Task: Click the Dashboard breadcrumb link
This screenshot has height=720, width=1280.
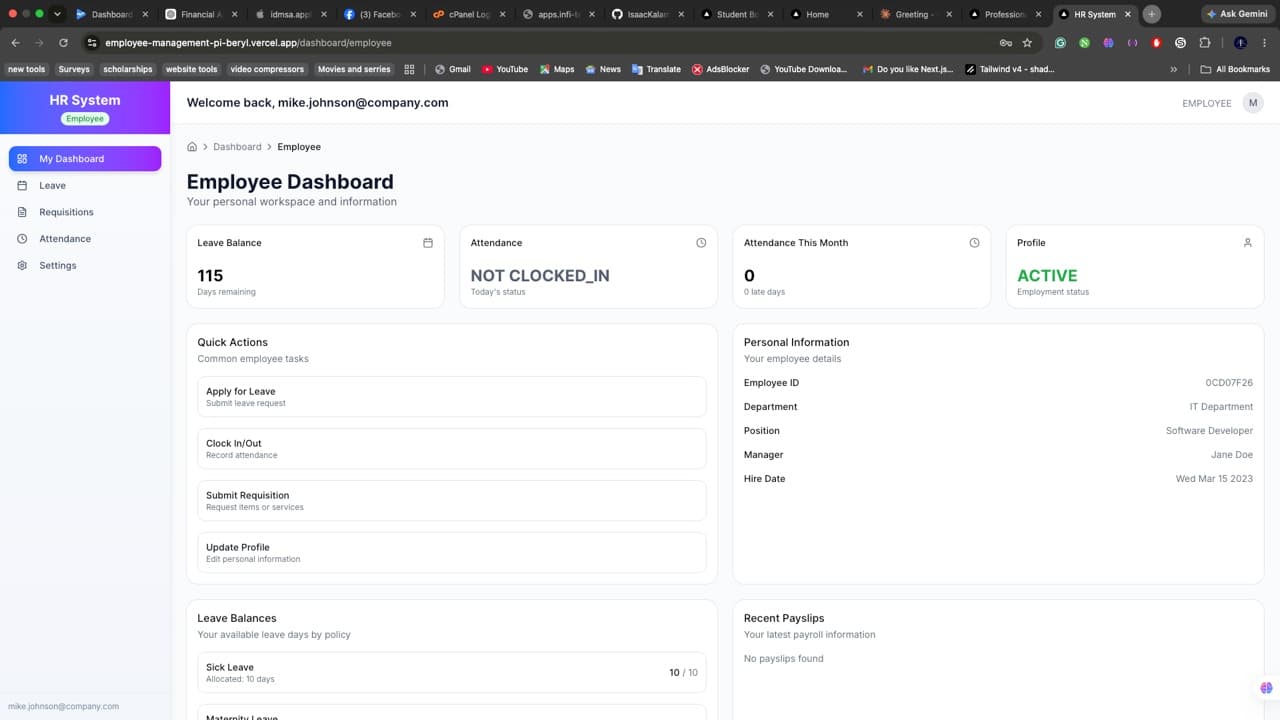Action: [x=237, y=147]
